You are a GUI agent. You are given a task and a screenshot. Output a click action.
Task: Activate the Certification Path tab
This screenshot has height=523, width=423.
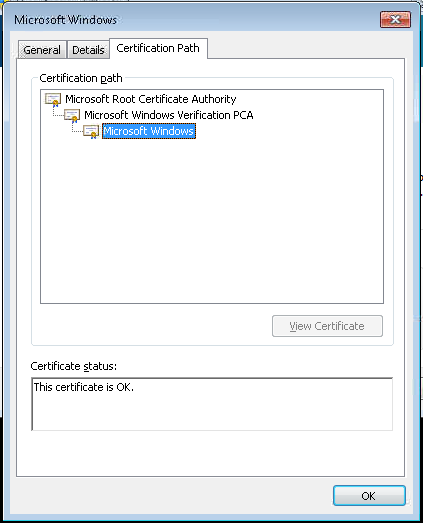(x=158, y=48)
